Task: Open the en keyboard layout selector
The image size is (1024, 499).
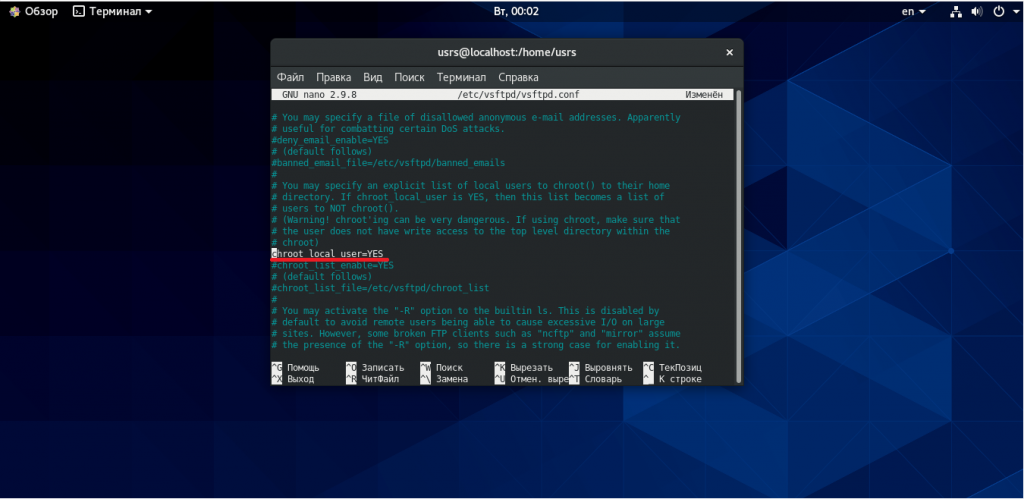Action: 914,11
